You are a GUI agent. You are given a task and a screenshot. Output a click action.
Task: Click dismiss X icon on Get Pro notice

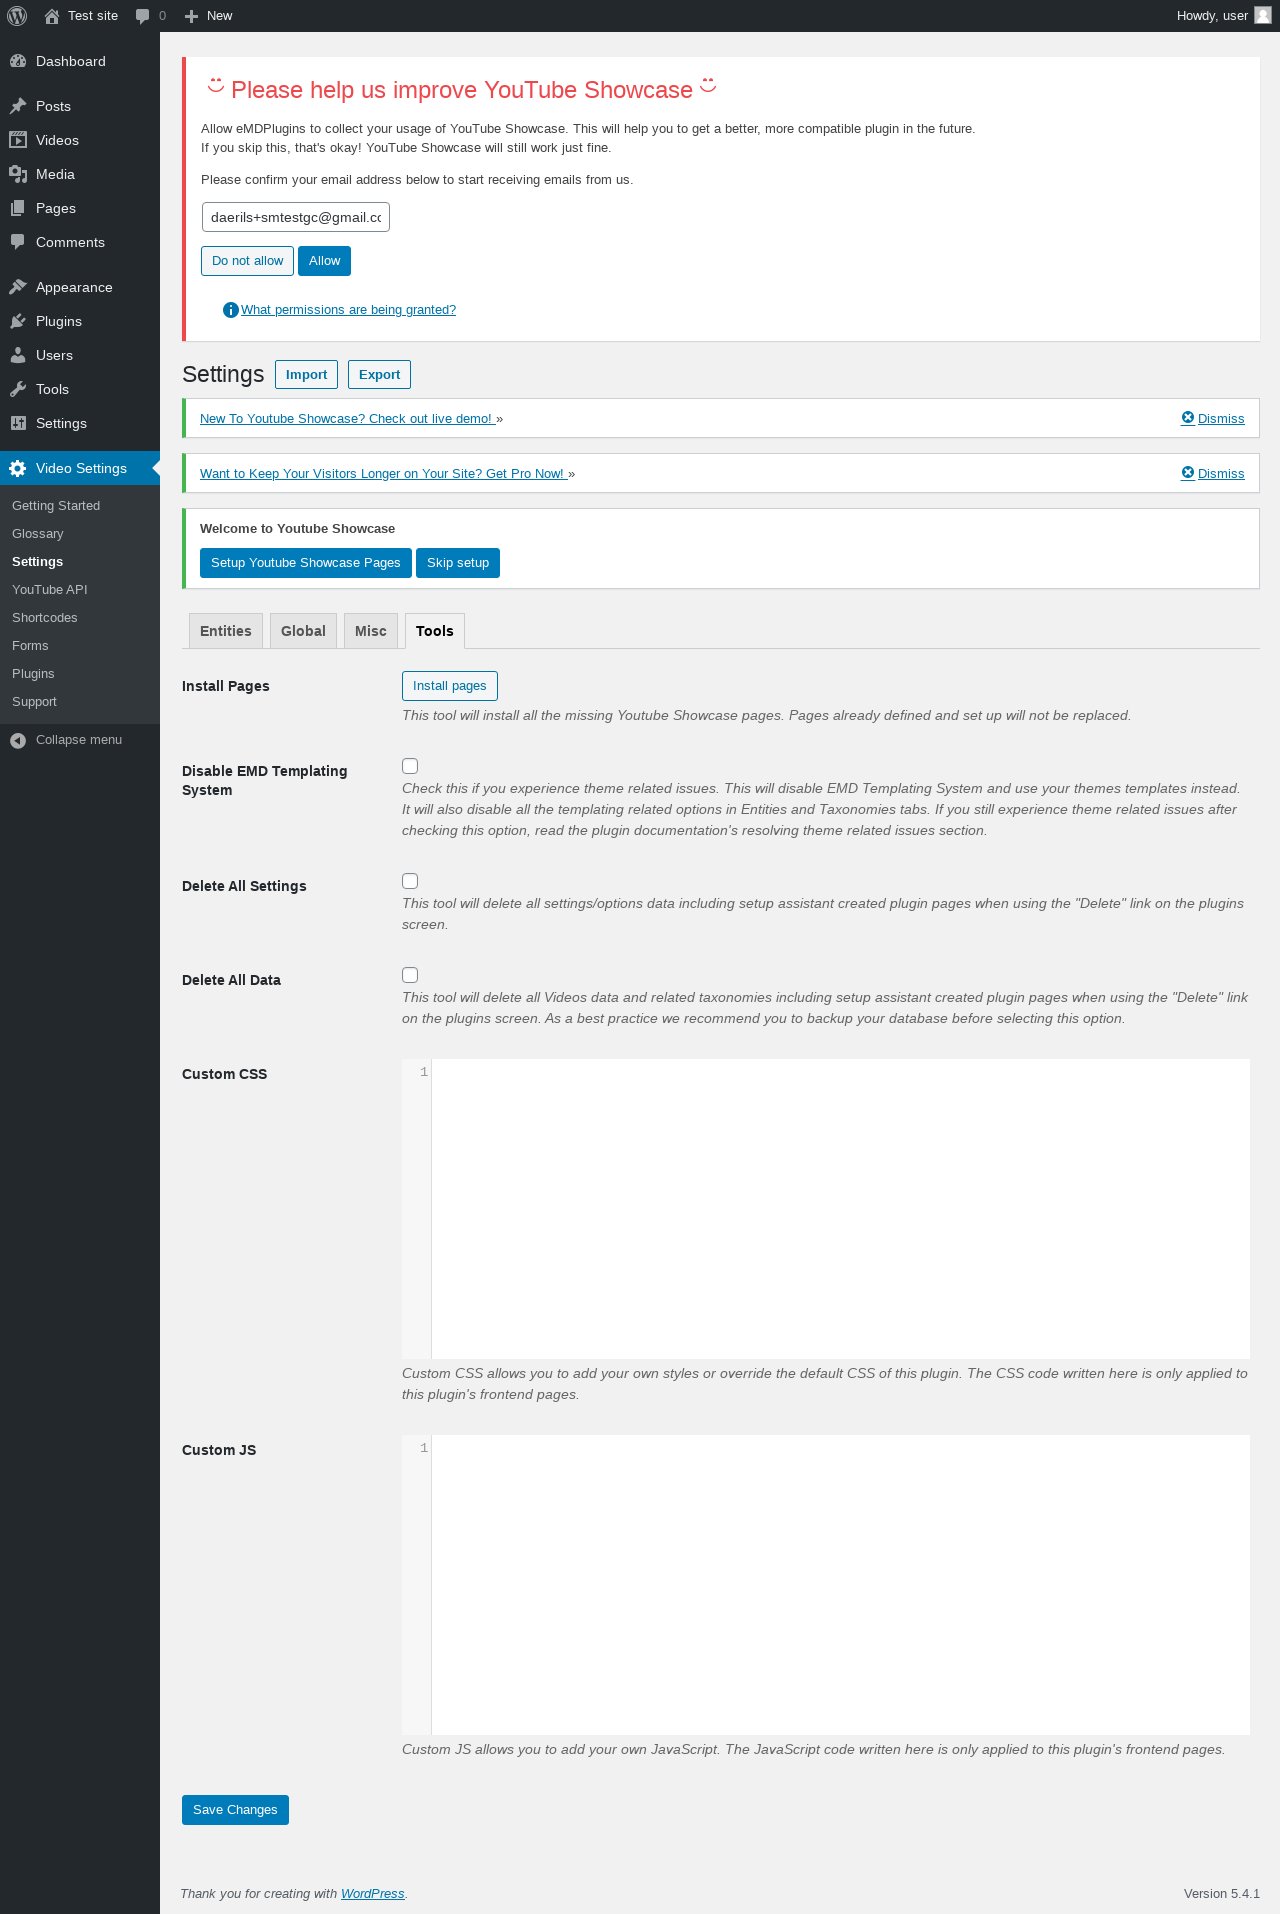coord(1188,473)
